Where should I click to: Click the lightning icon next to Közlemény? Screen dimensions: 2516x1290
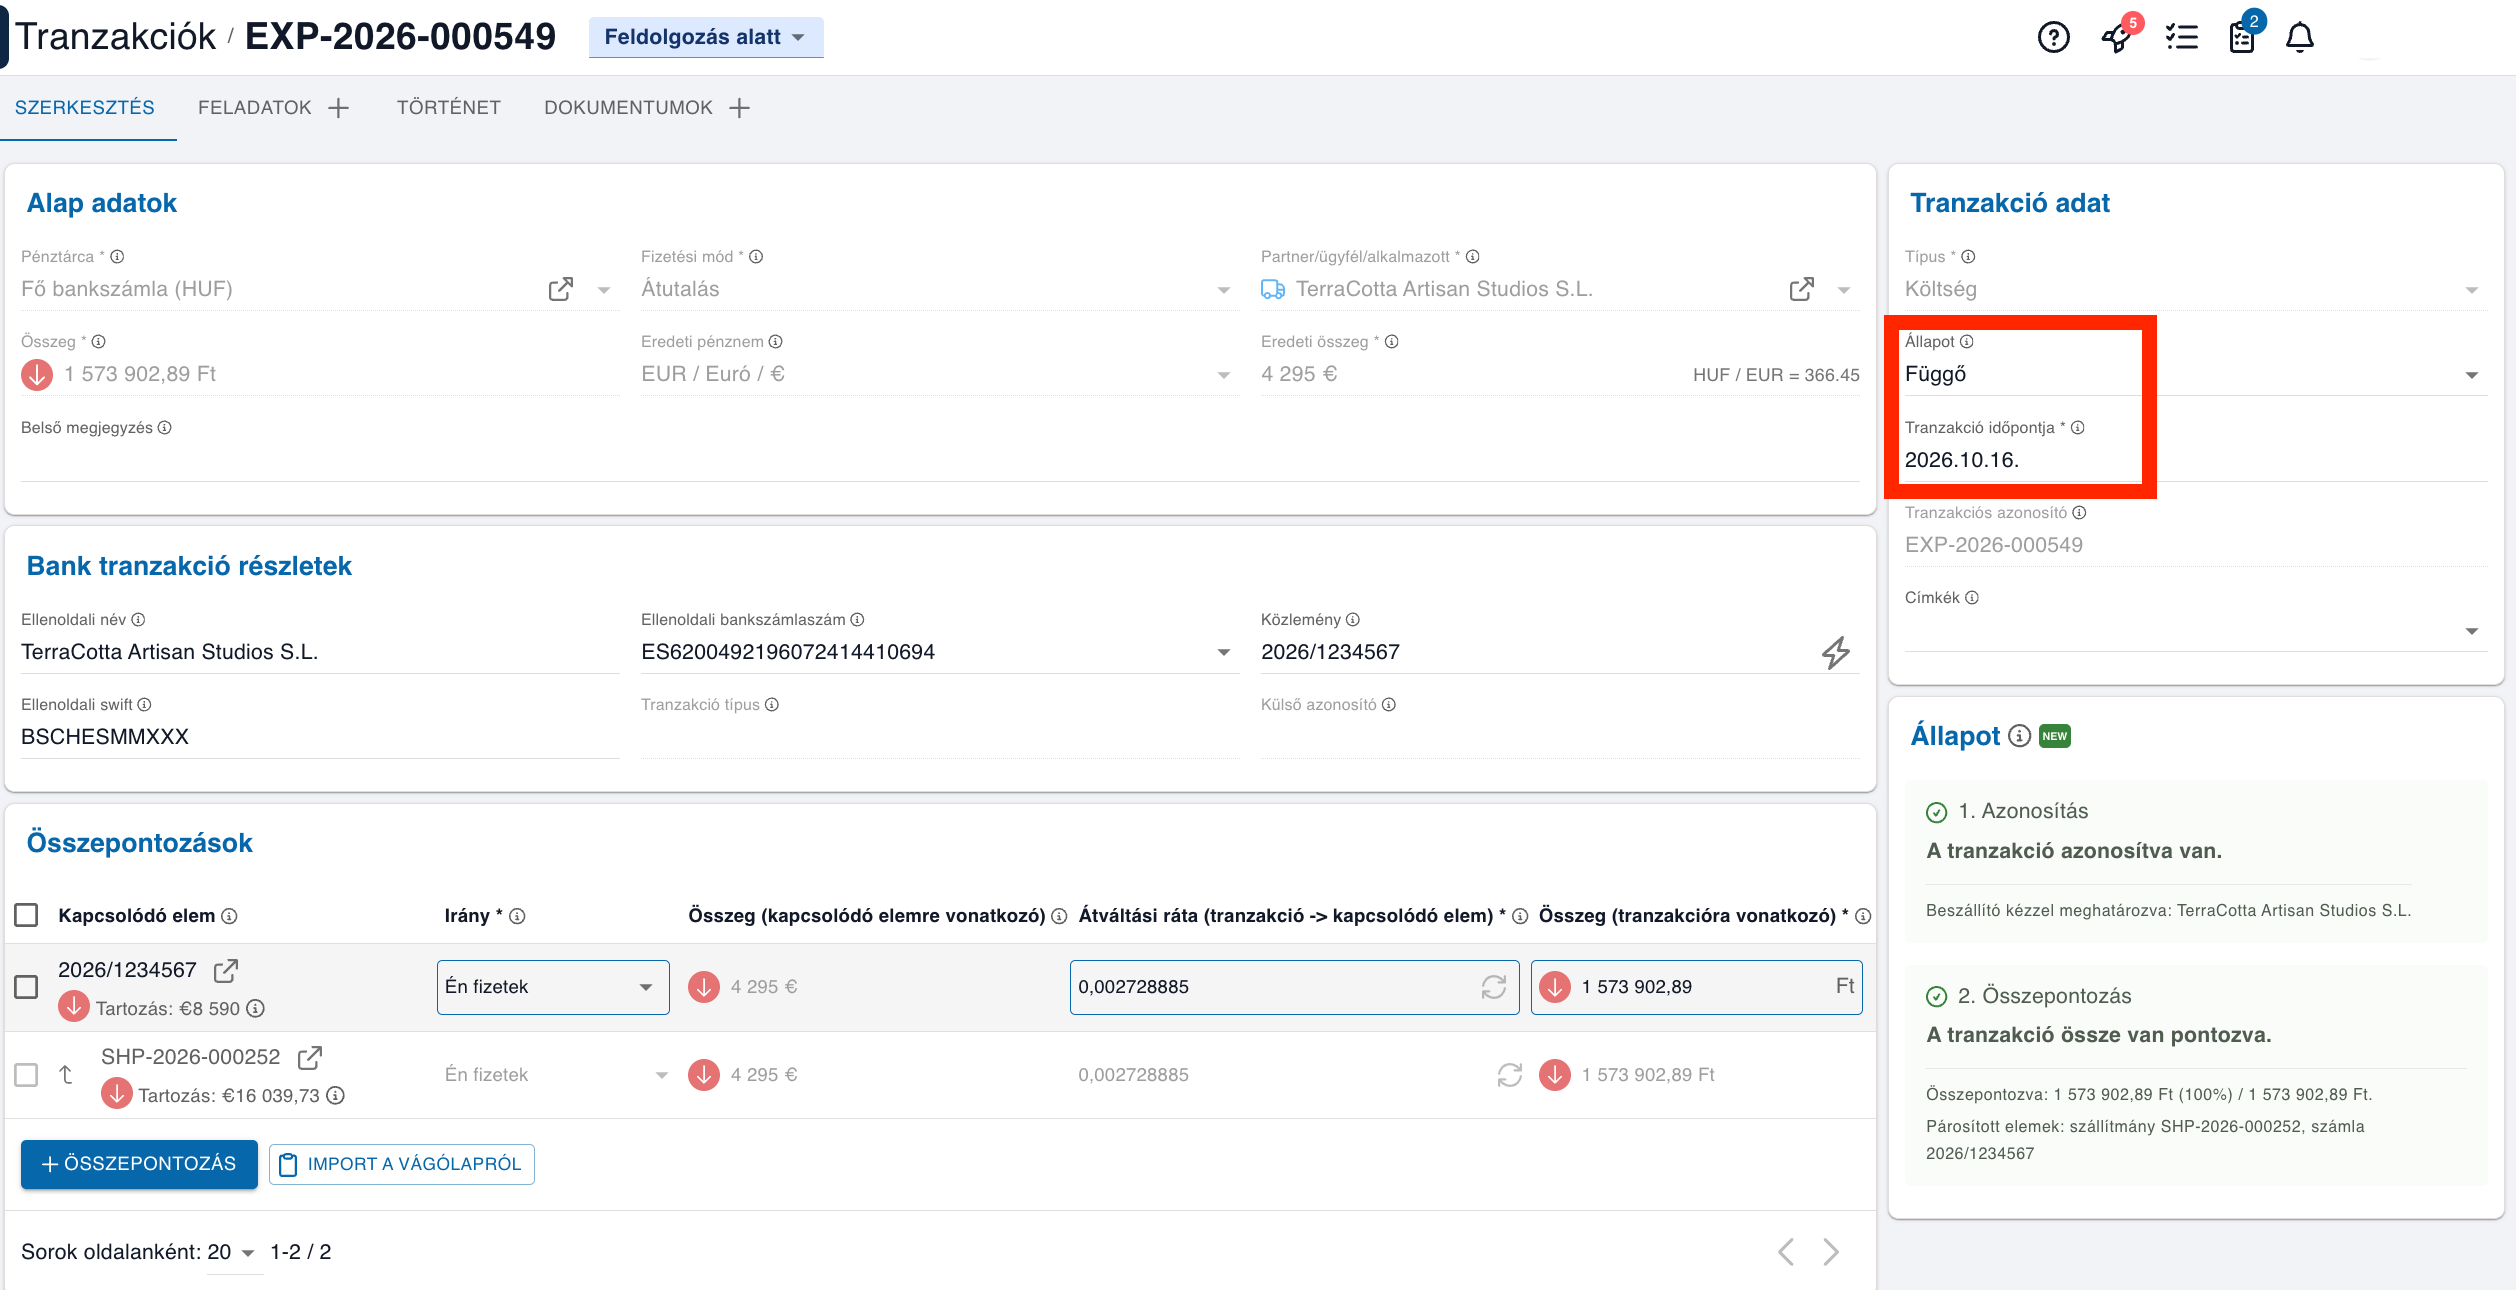[x=1835, y=652]
